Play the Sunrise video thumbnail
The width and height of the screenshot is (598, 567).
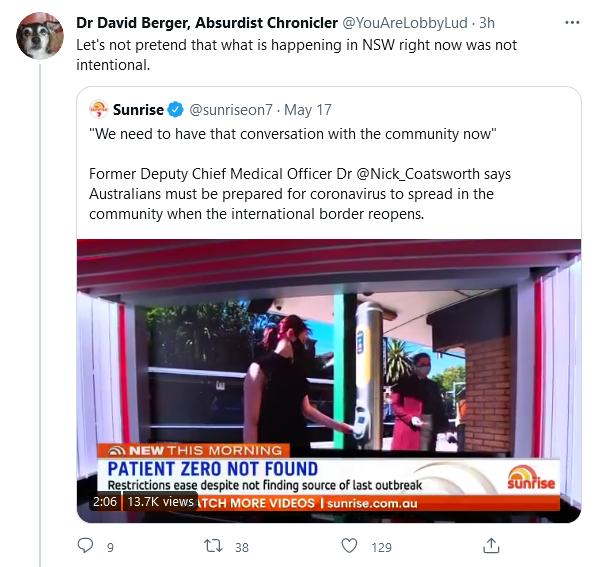(329, 381)
